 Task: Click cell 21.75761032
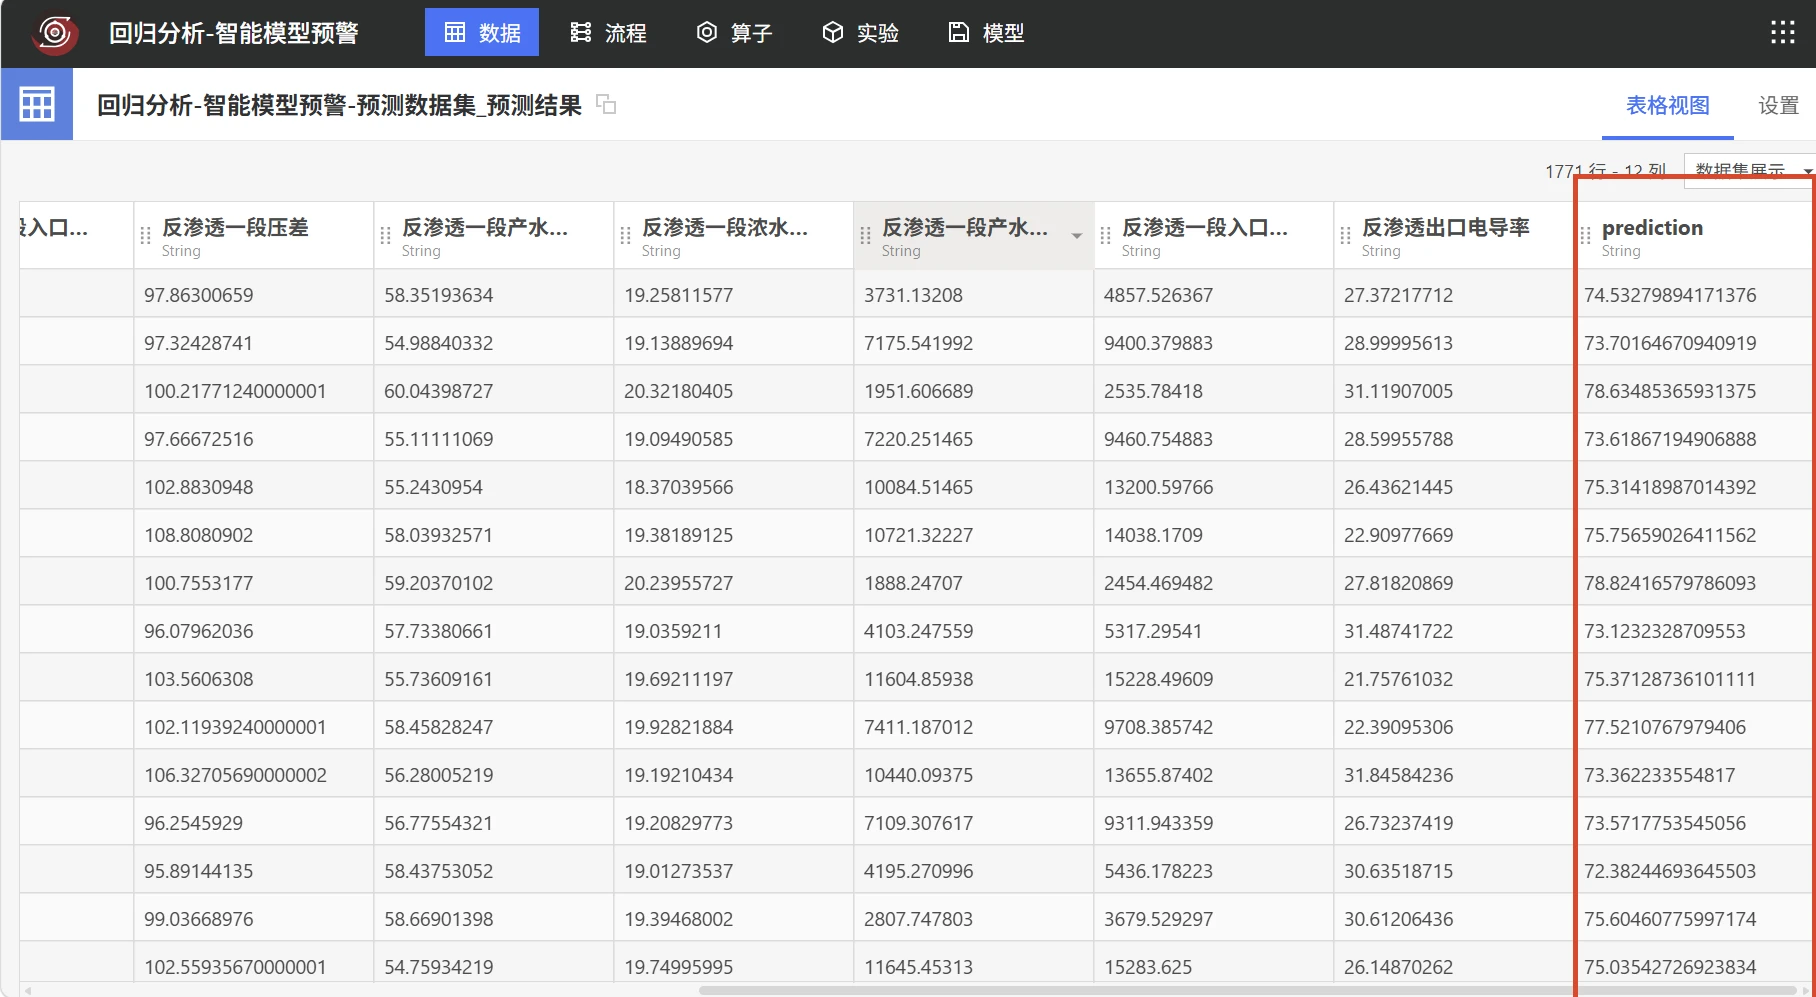click(1454, 679)
